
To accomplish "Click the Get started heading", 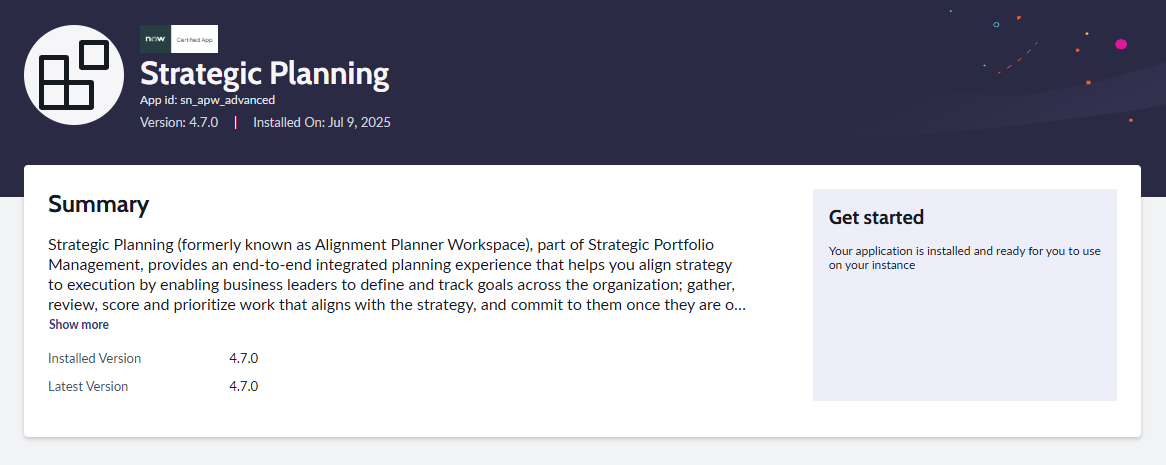I will [x=876, y=217].
